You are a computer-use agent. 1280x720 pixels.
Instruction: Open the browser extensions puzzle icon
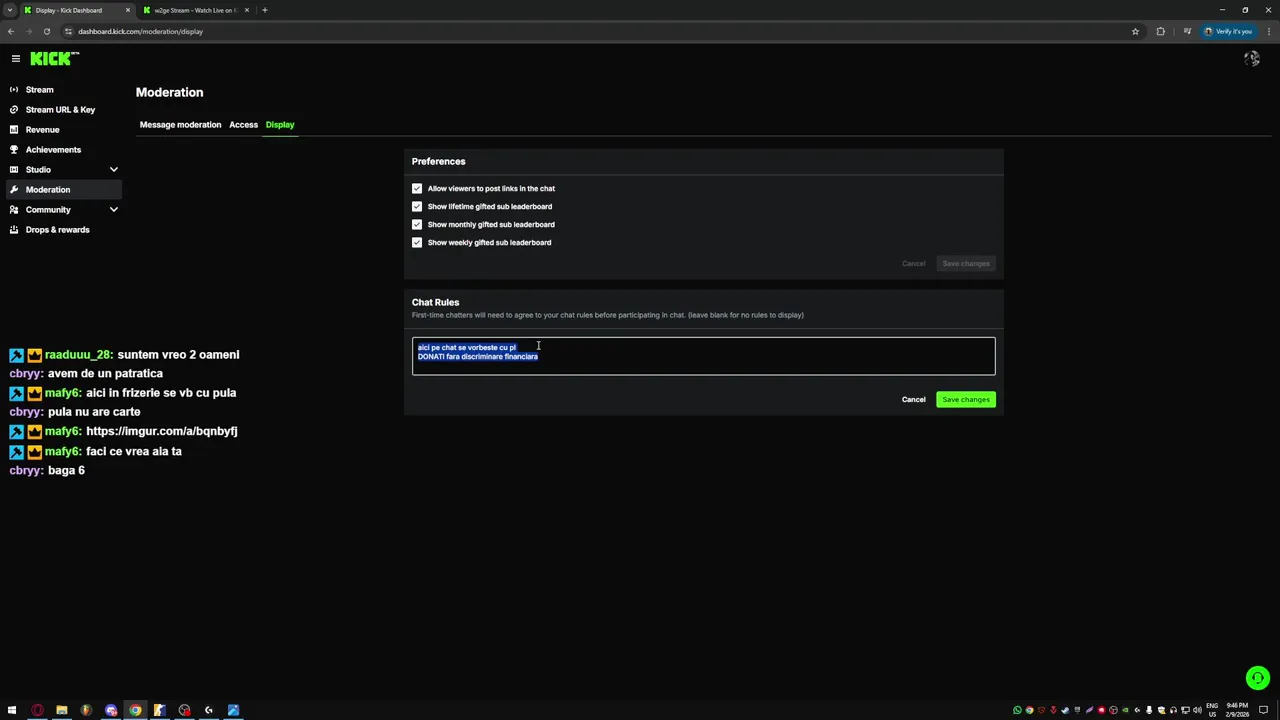coord(1160,31)
